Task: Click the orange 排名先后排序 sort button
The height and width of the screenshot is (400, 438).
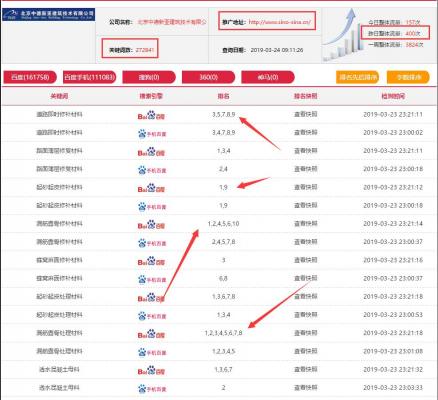Action: [x=358, y=77]
